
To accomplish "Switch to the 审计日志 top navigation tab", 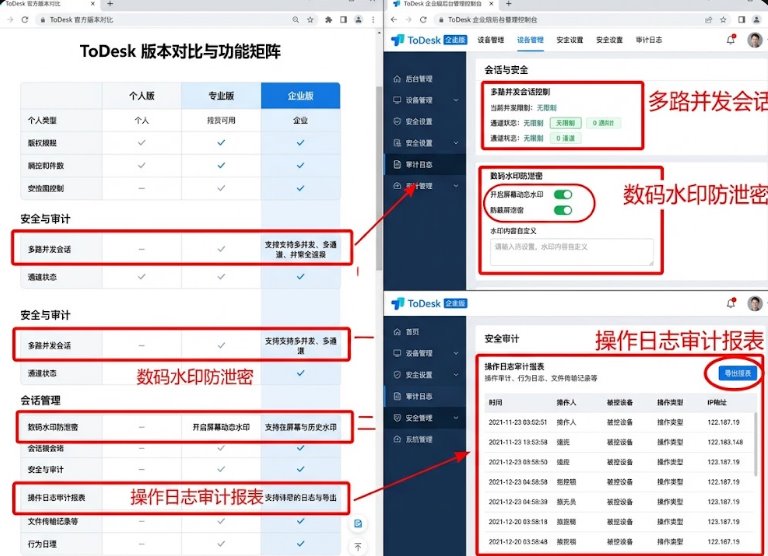I will pos(648,40).
